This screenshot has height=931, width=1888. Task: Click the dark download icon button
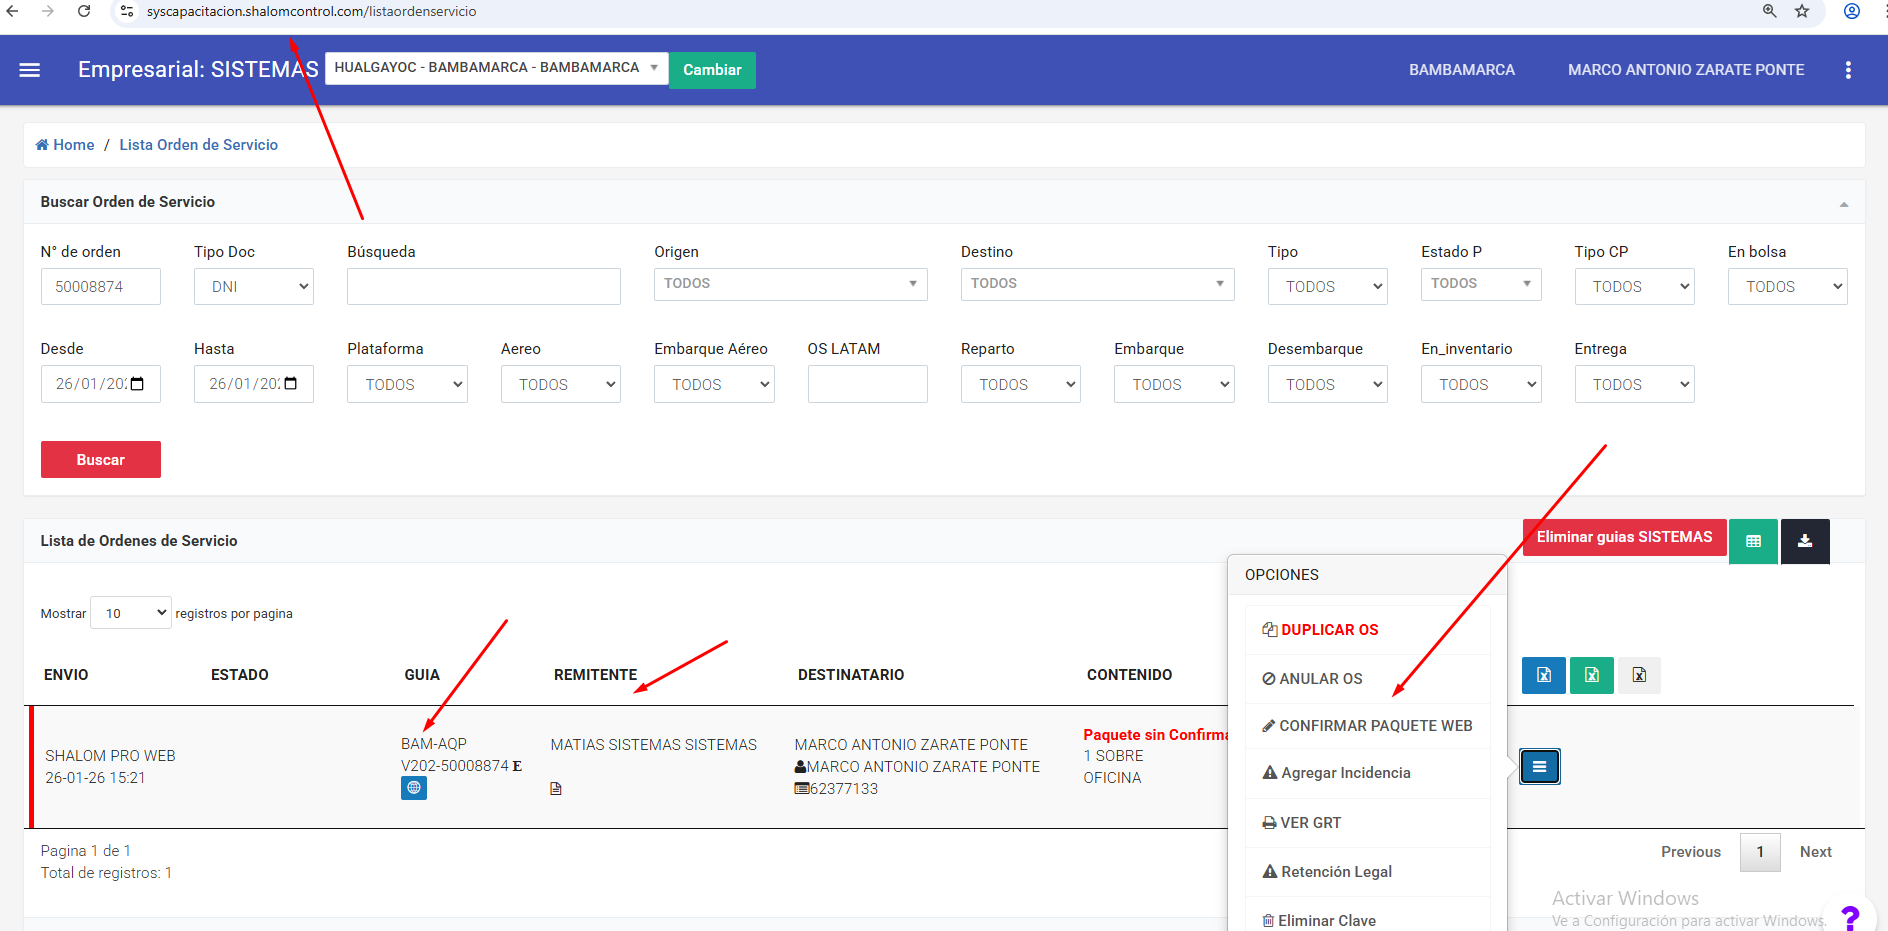1805,541
